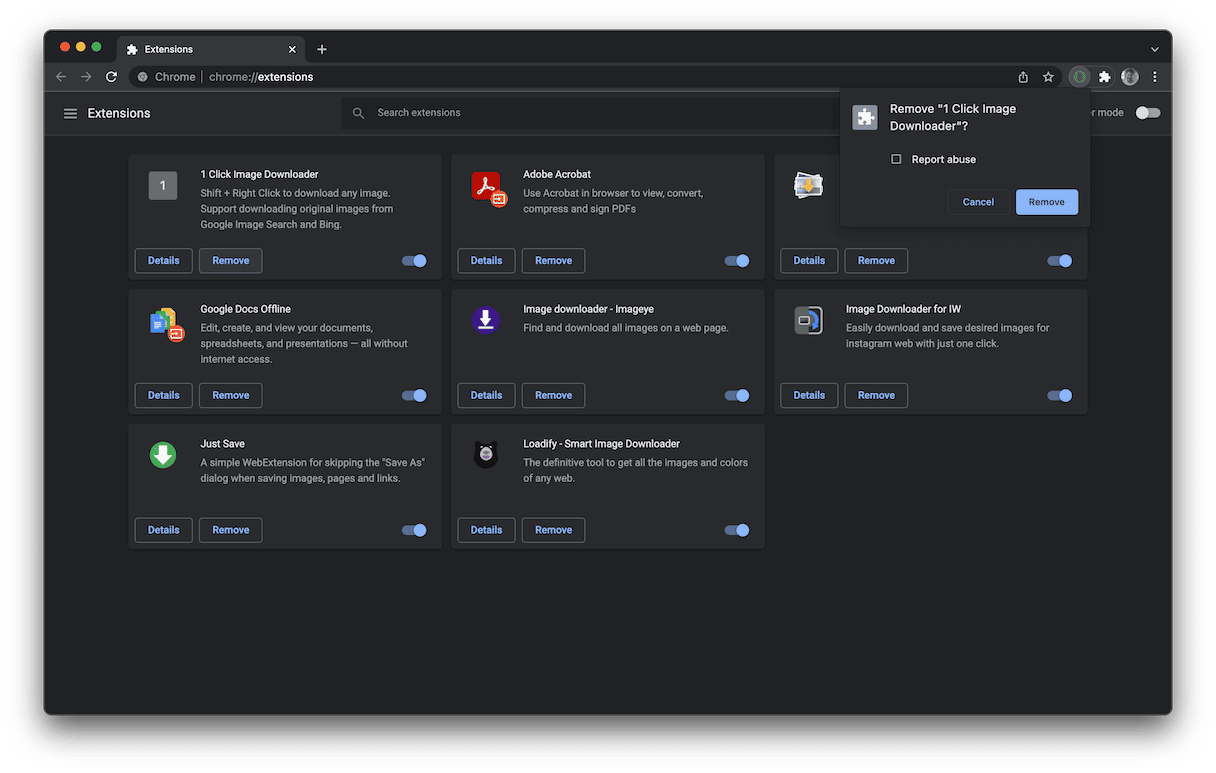
Task: Click the 1 Click Image Downloader icon
Action: pos(163,185)
